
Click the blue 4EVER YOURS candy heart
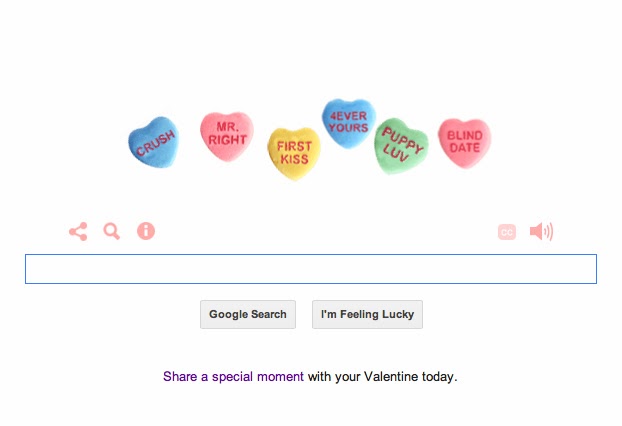point(348,123)
